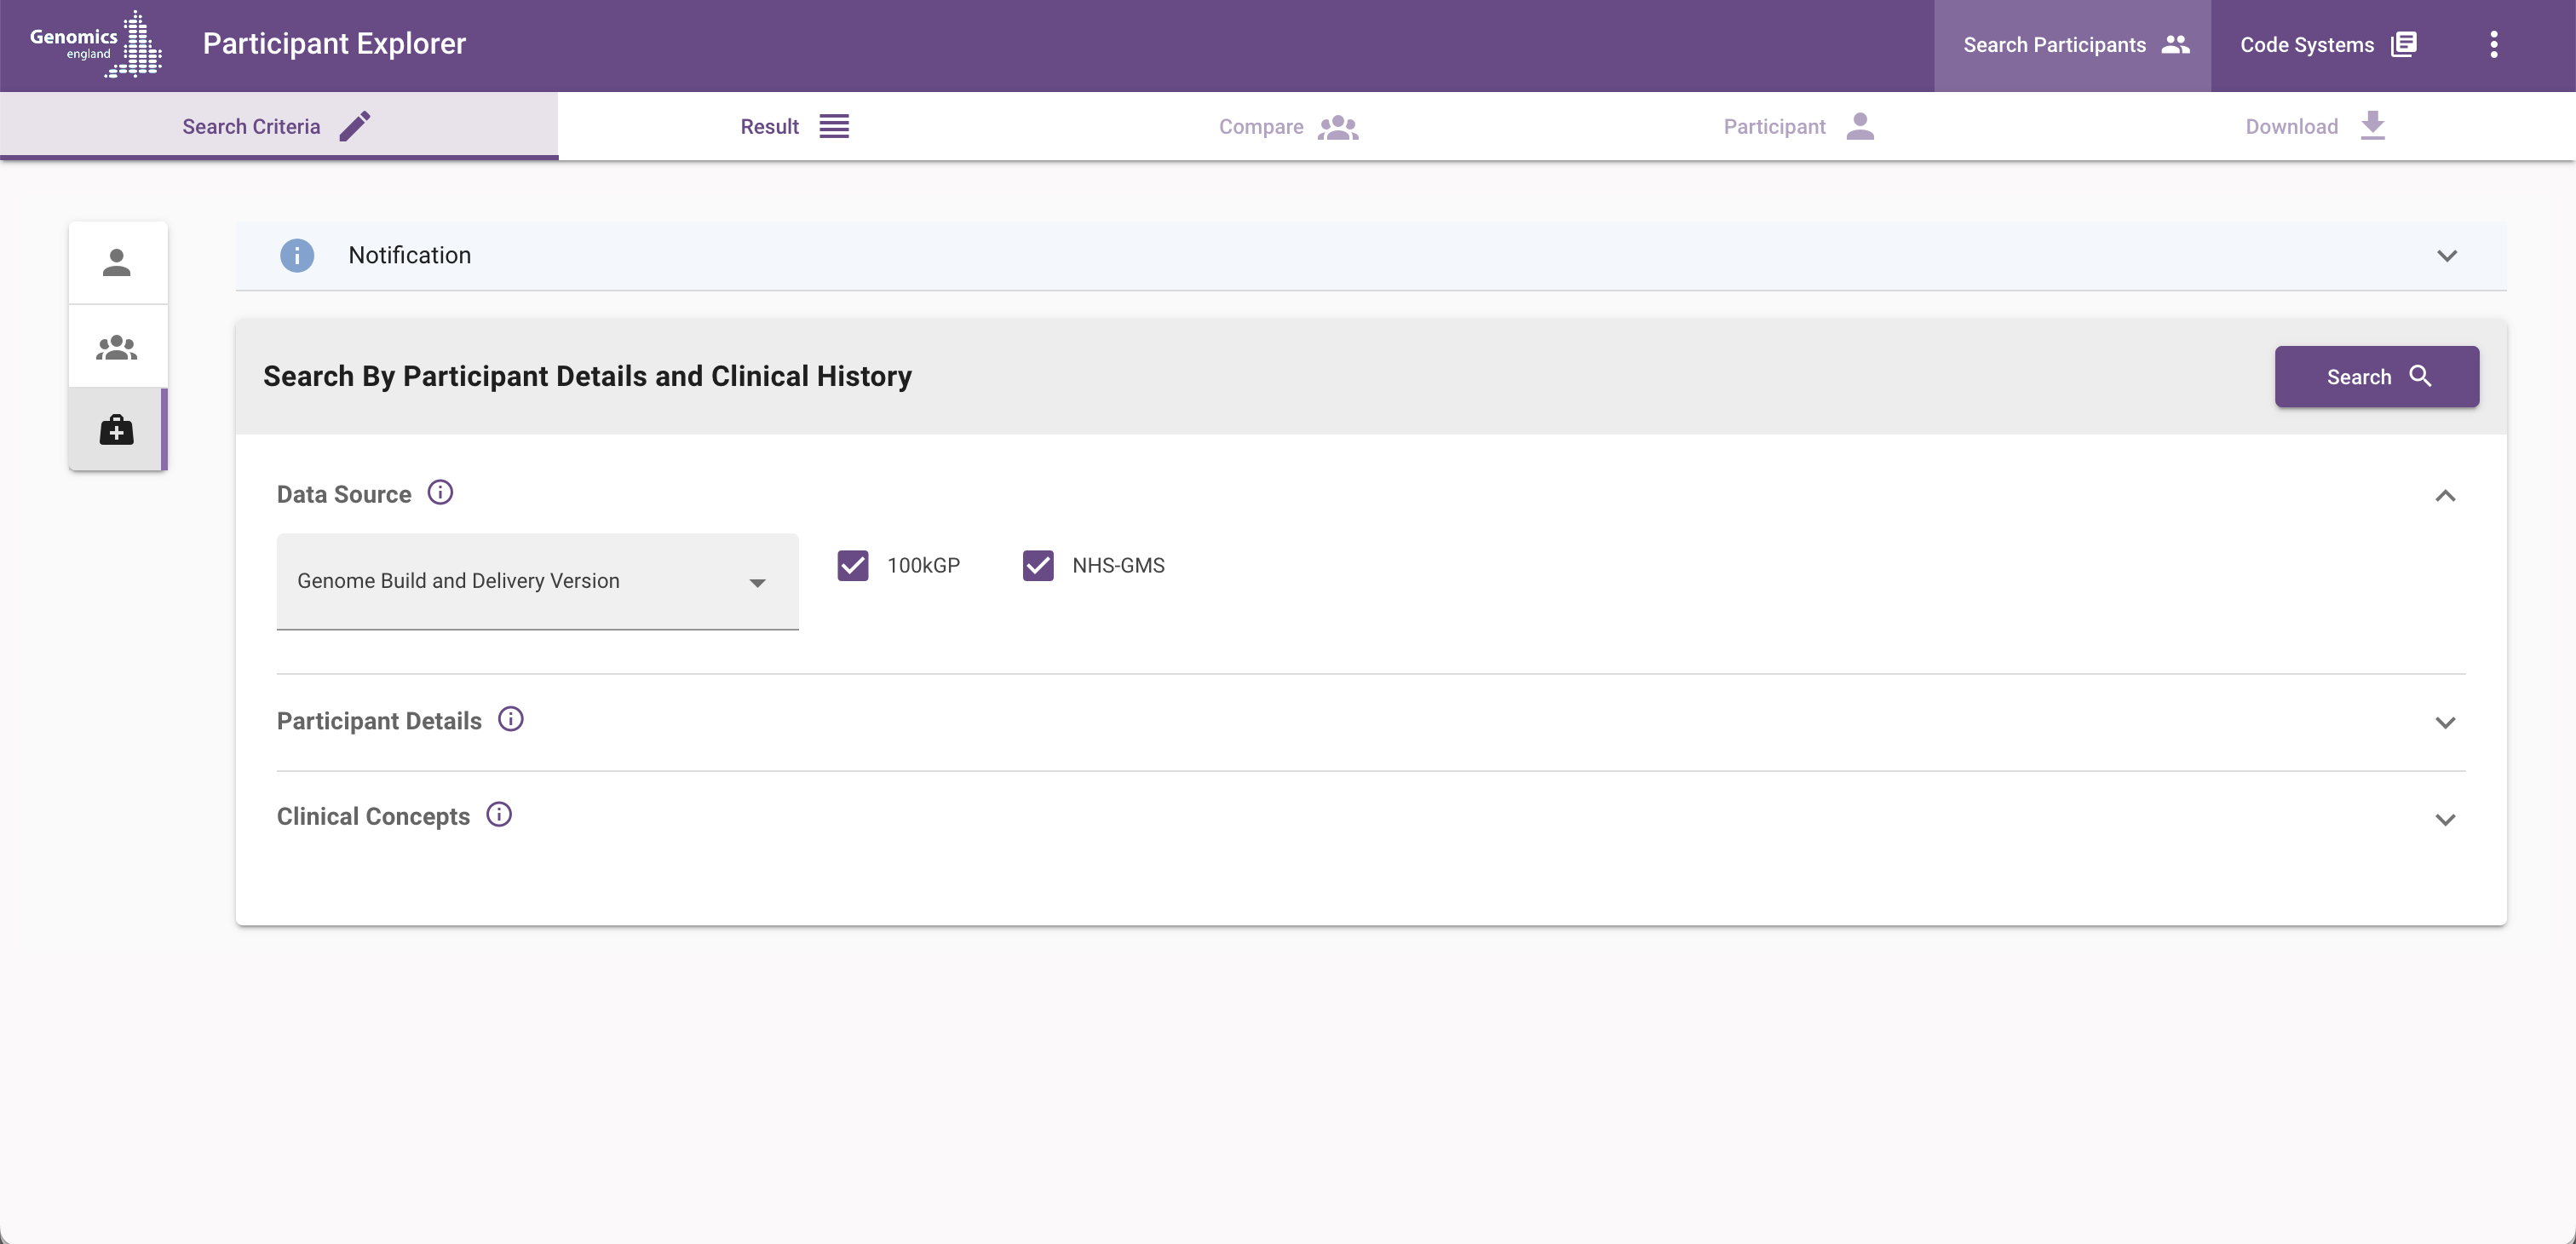
Task: Click the medical bag sidebar icon
Action: coord(117,430)
